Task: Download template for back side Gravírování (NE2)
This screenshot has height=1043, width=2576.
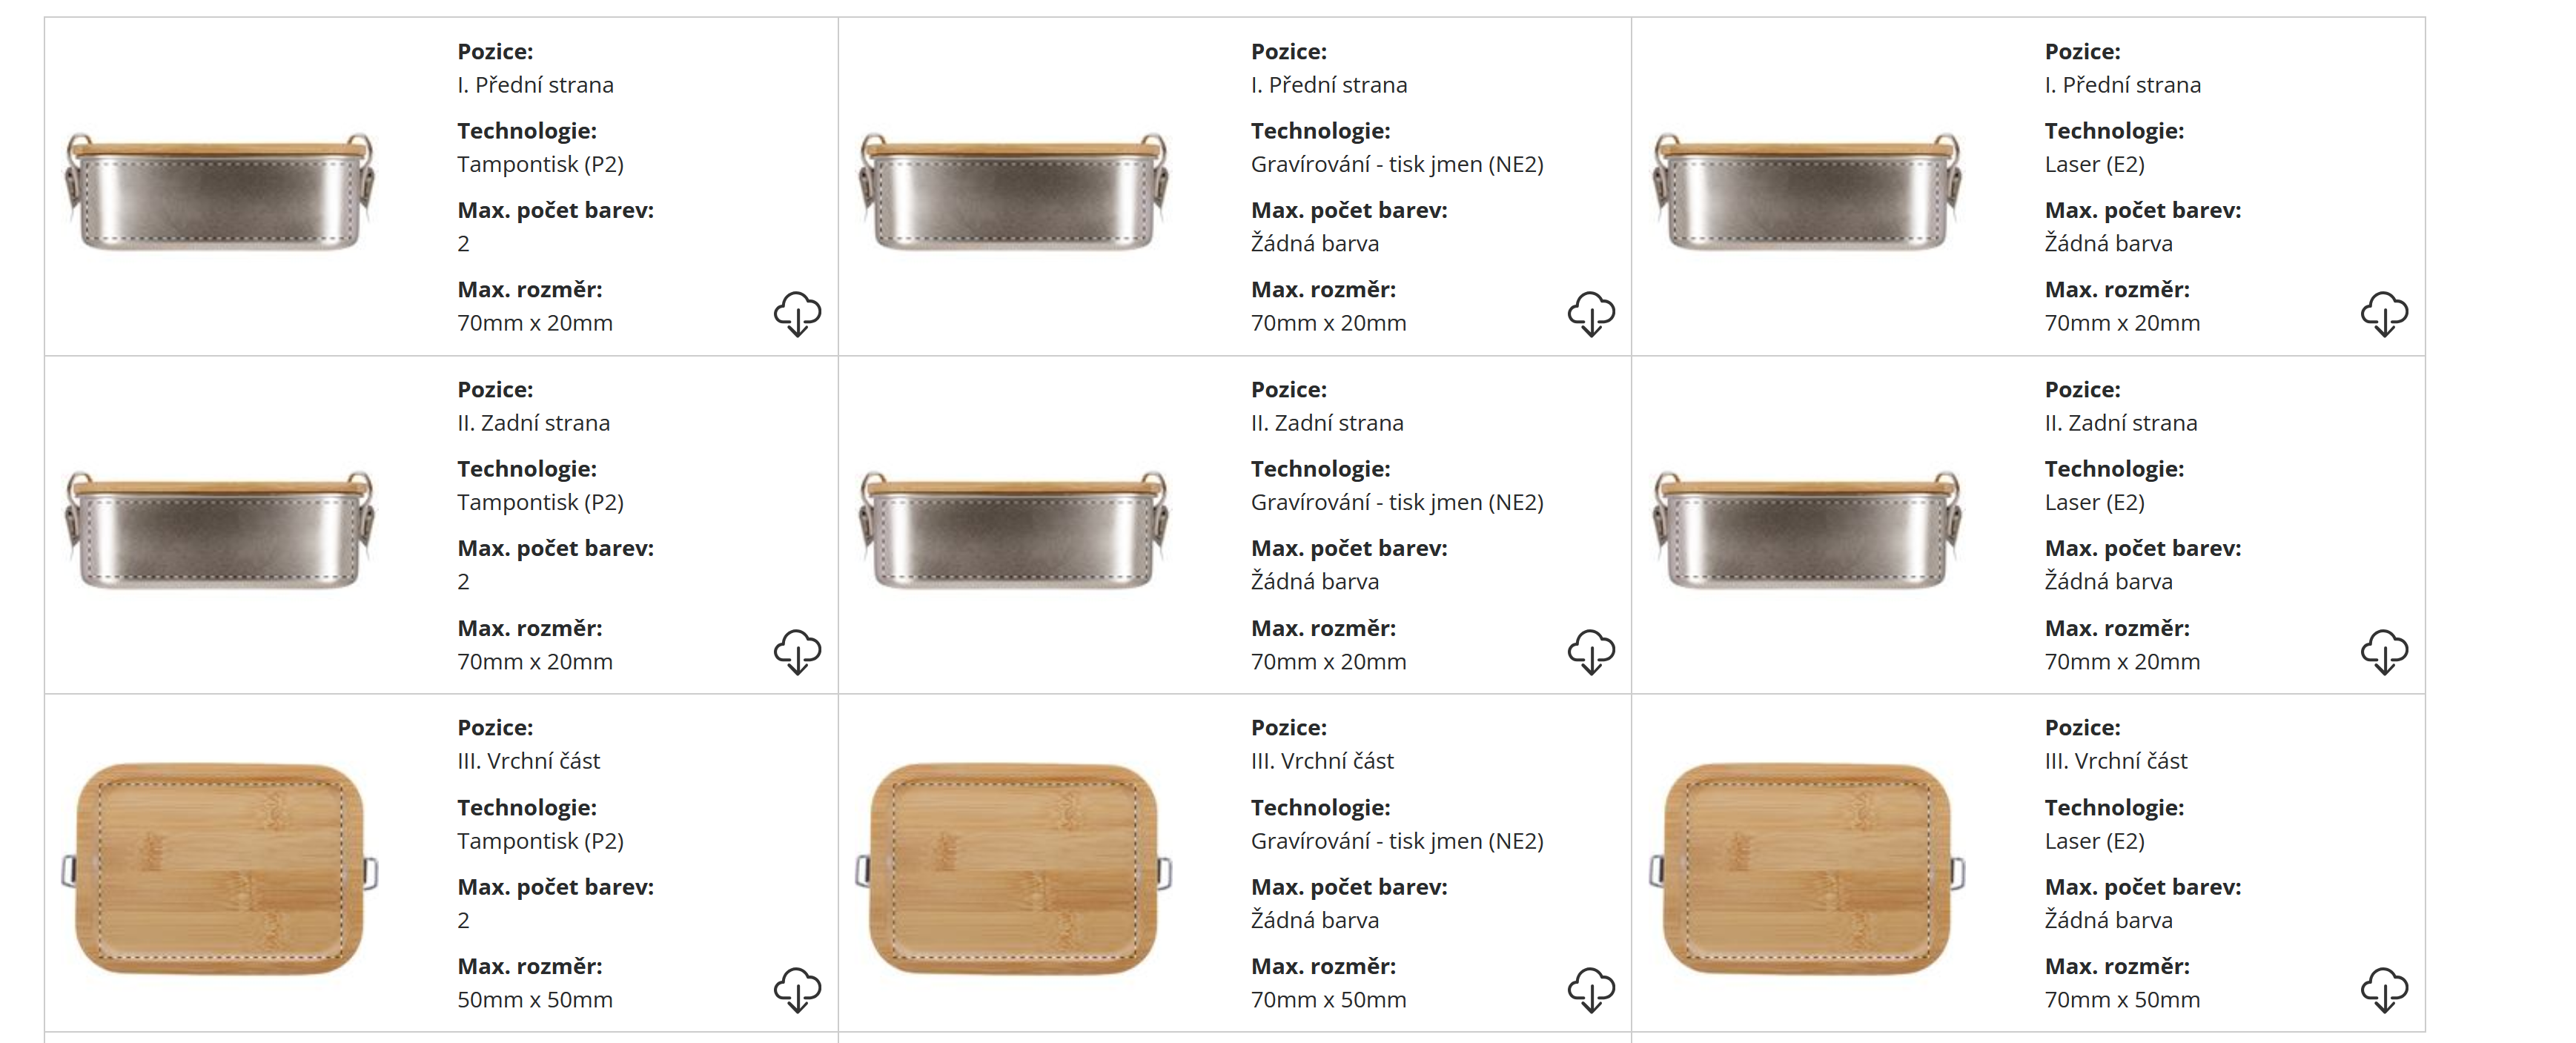Action: (x=1590, y=652)
